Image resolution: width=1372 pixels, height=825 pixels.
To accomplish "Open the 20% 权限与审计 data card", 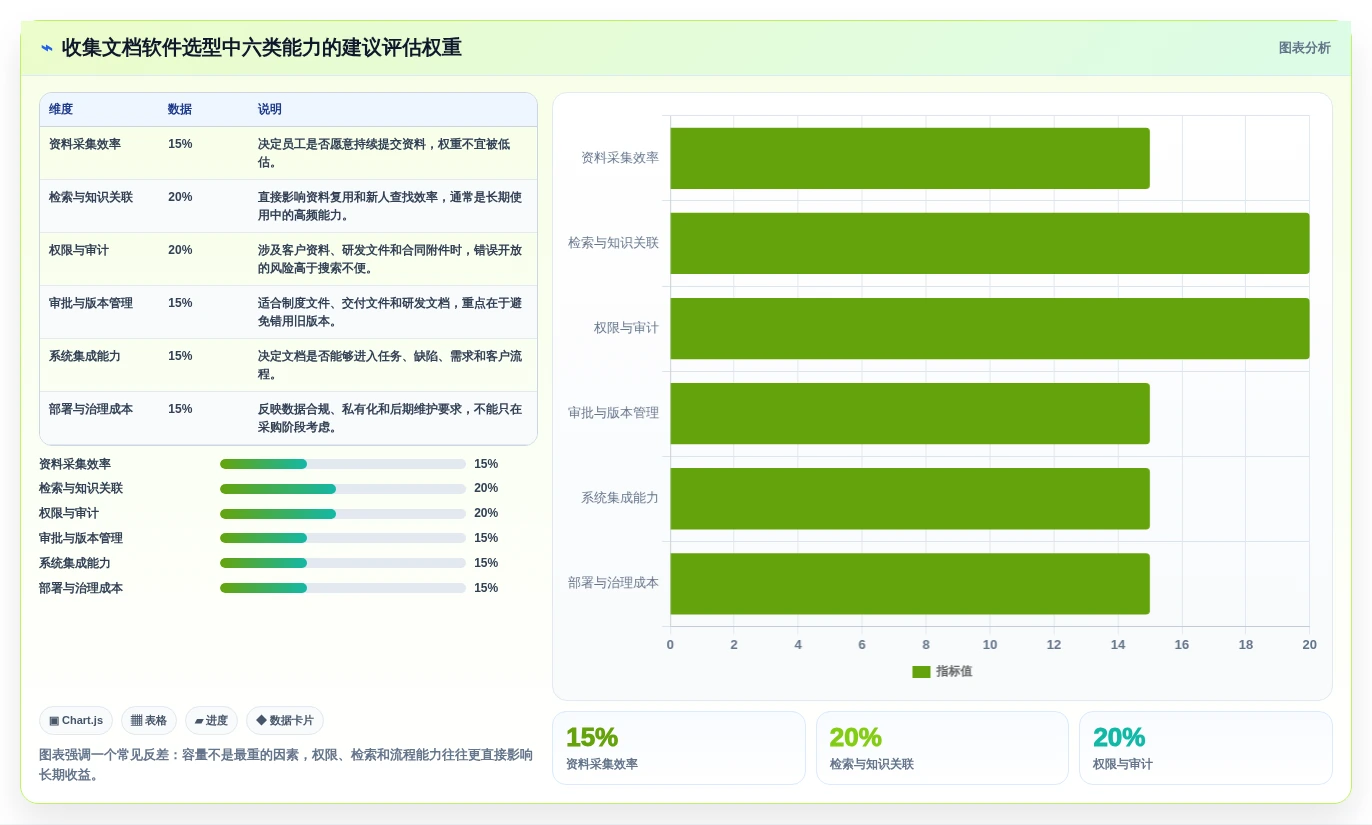I will click(x=1205, y=748).
